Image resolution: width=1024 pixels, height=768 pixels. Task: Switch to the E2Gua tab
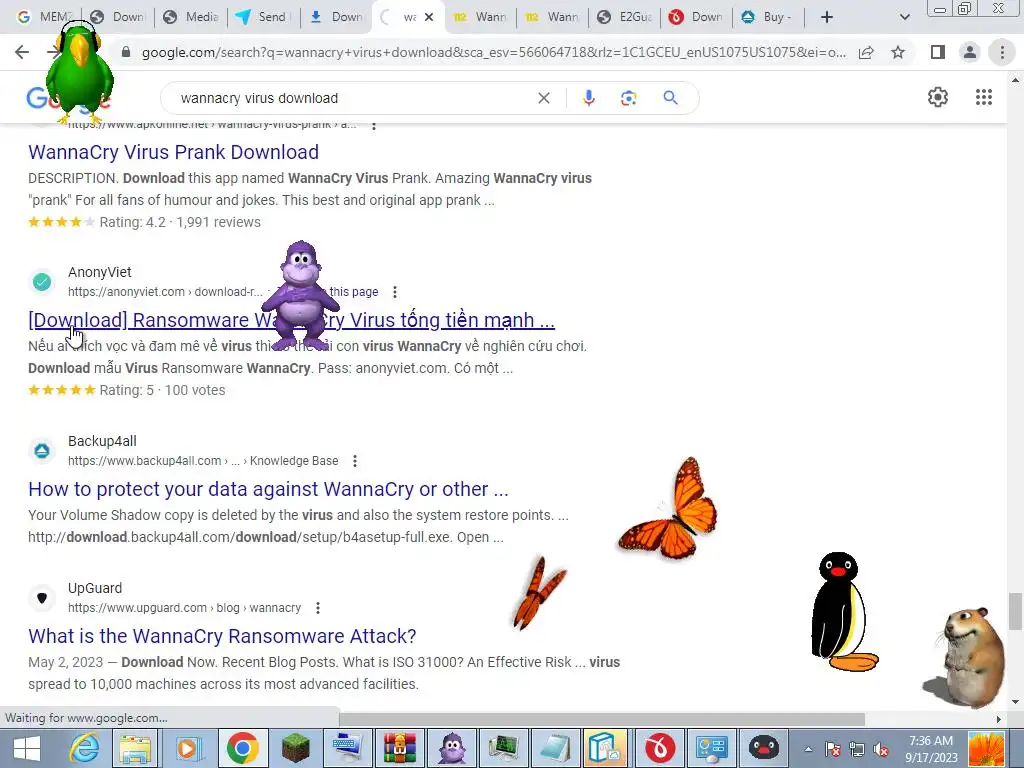[x=625, y=17]
